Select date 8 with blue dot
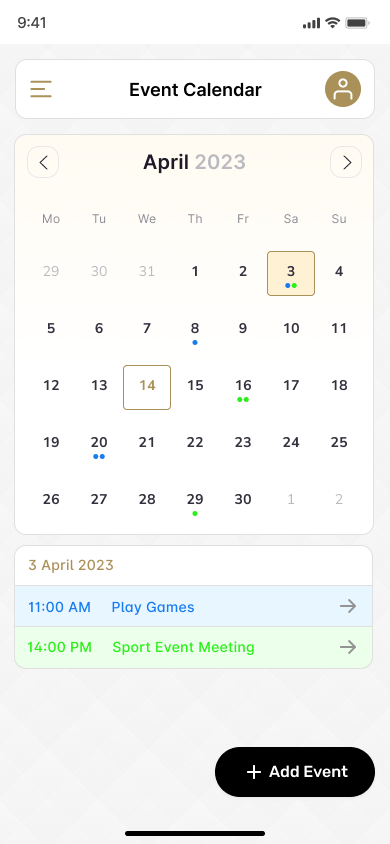The width and height of the screenshot is (390, 844). [x=195, y=332]
